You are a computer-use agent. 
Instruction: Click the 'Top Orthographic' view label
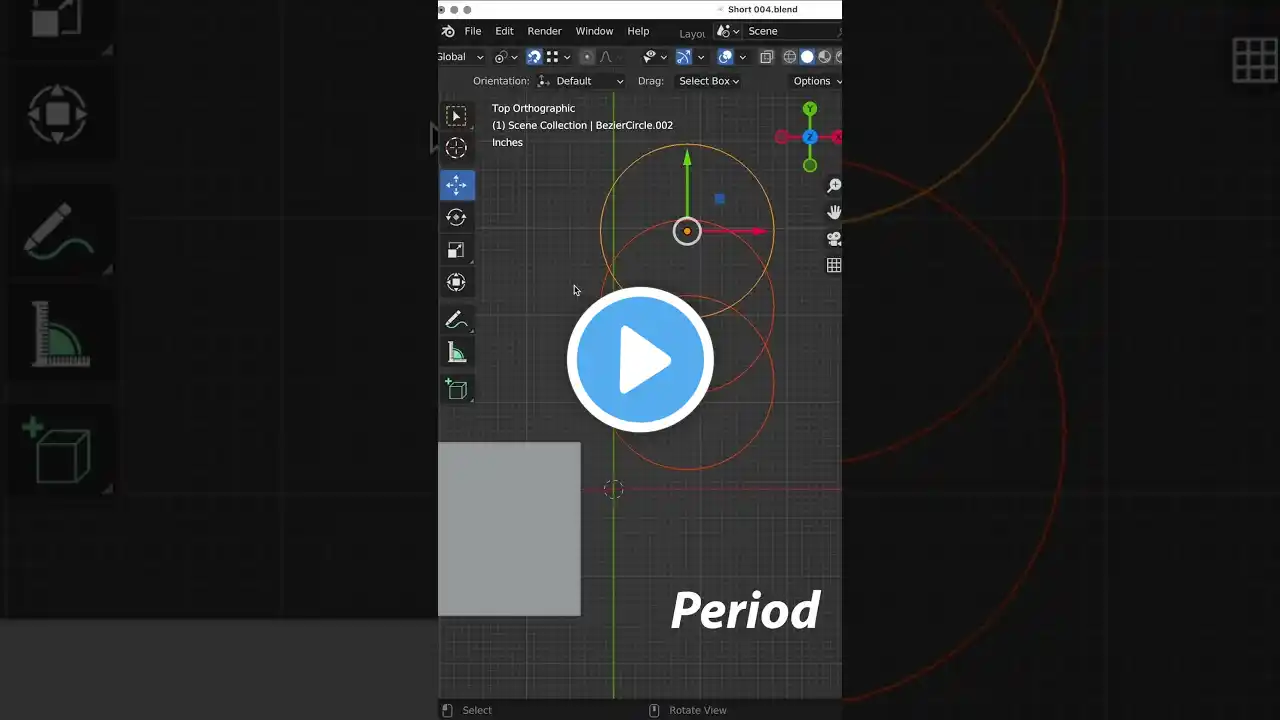[533, 108]
